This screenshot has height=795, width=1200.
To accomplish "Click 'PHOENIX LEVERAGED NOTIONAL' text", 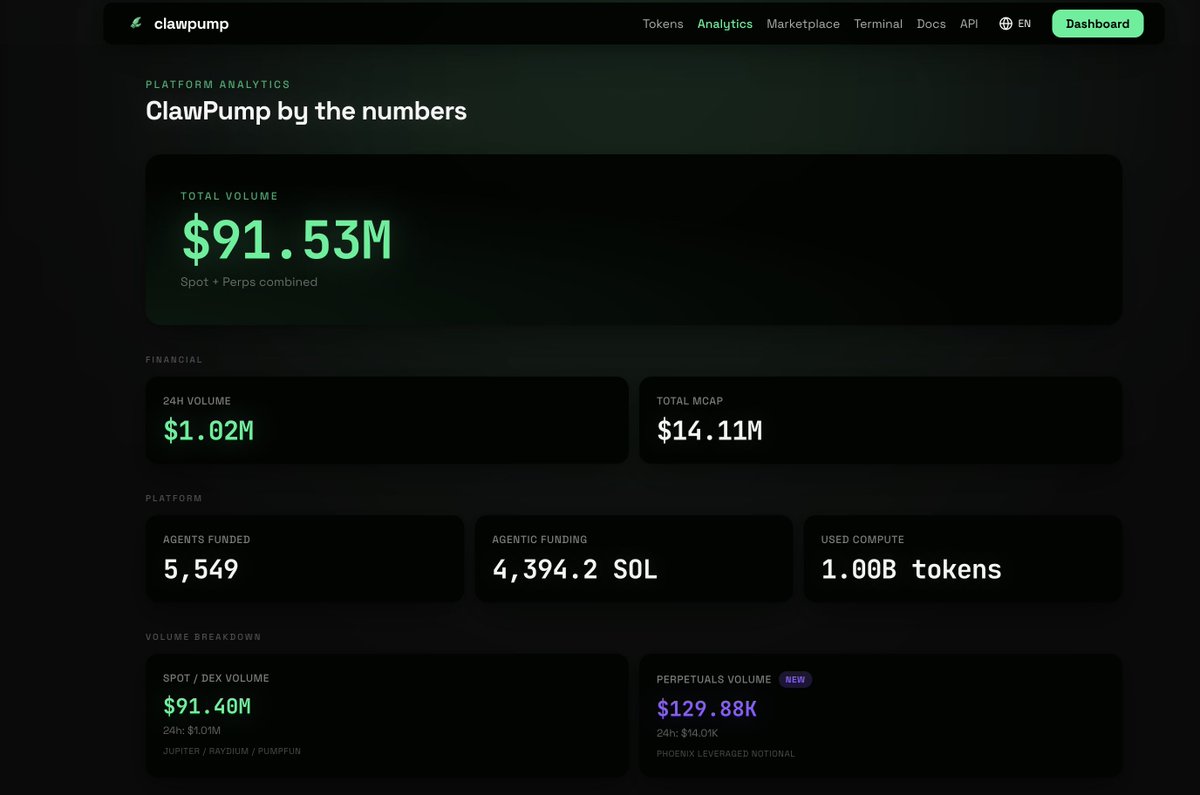I will pos(726,754).
